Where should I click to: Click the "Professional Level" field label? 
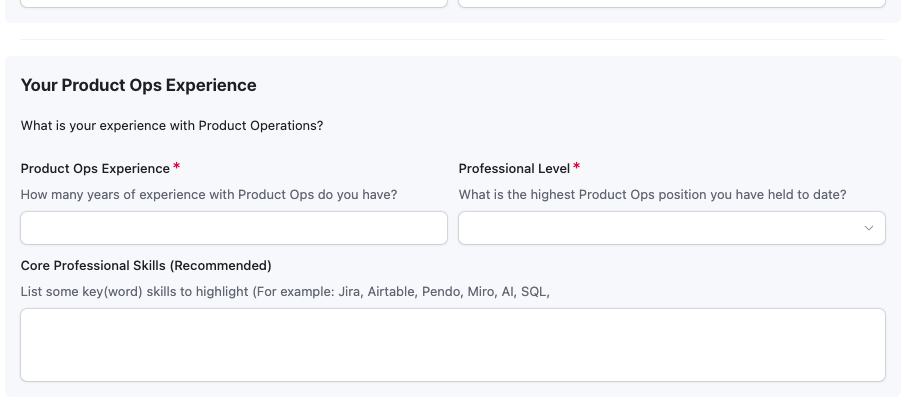[514, 168]
